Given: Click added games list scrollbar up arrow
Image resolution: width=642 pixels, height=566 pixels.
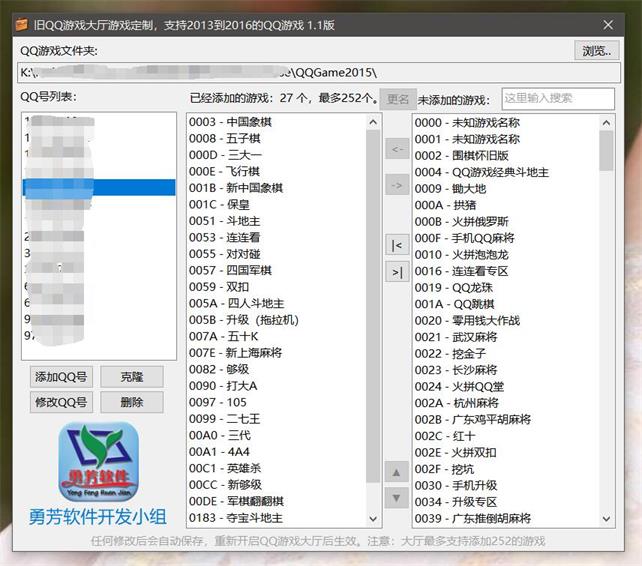Looking at the screenshot, I should [374, 122].
